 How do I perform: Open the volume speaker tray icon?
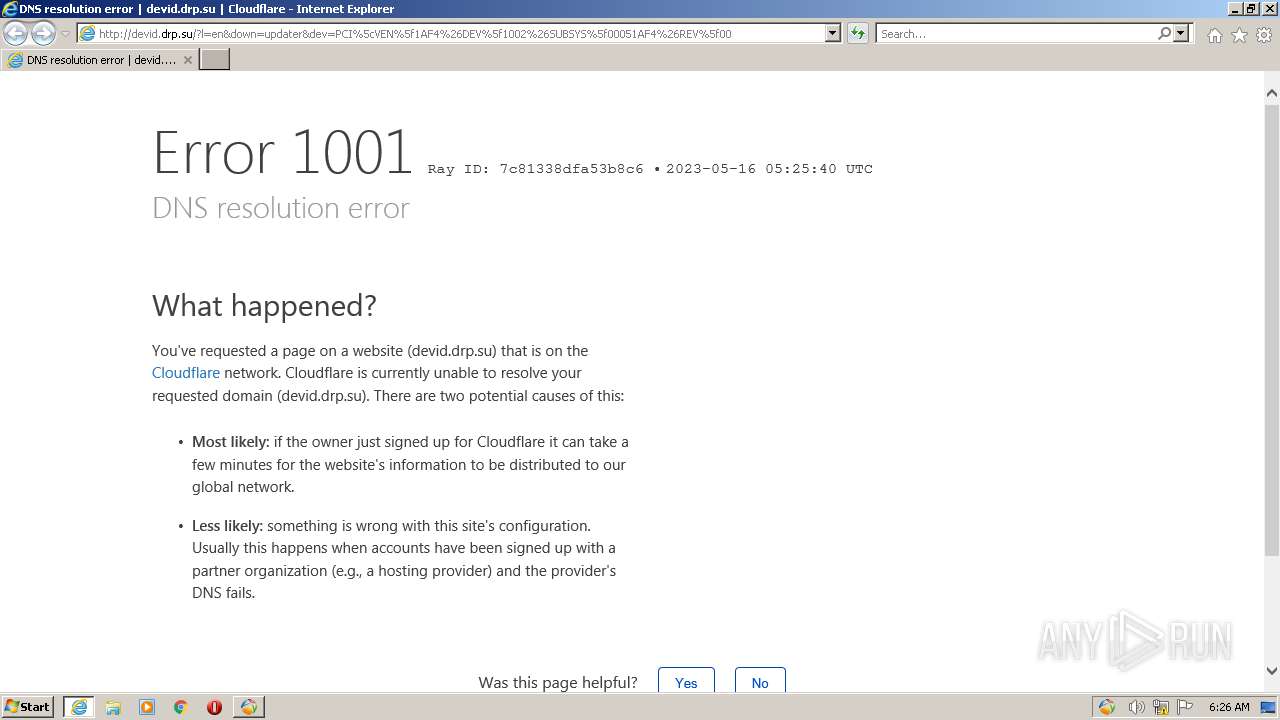1136,707
